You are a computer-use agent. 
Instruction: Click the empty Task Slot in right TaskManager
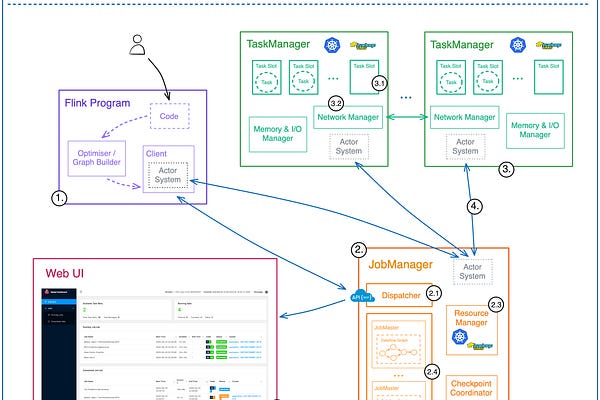[x=549, y=77]
